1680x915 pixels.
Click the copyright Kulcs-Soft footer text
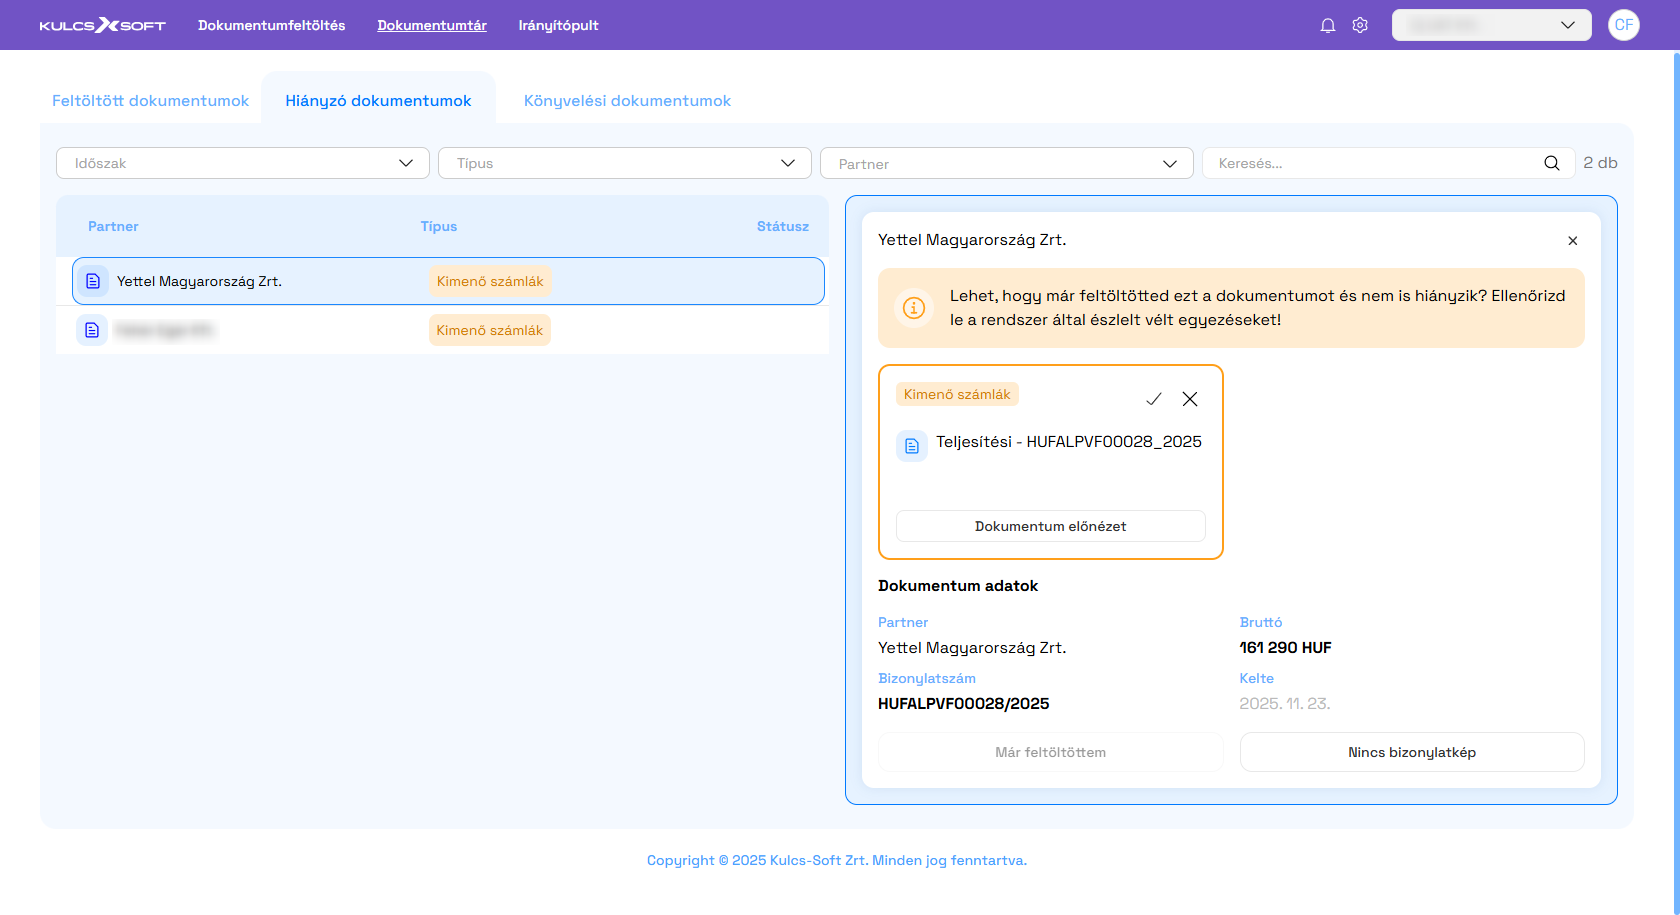837,860
